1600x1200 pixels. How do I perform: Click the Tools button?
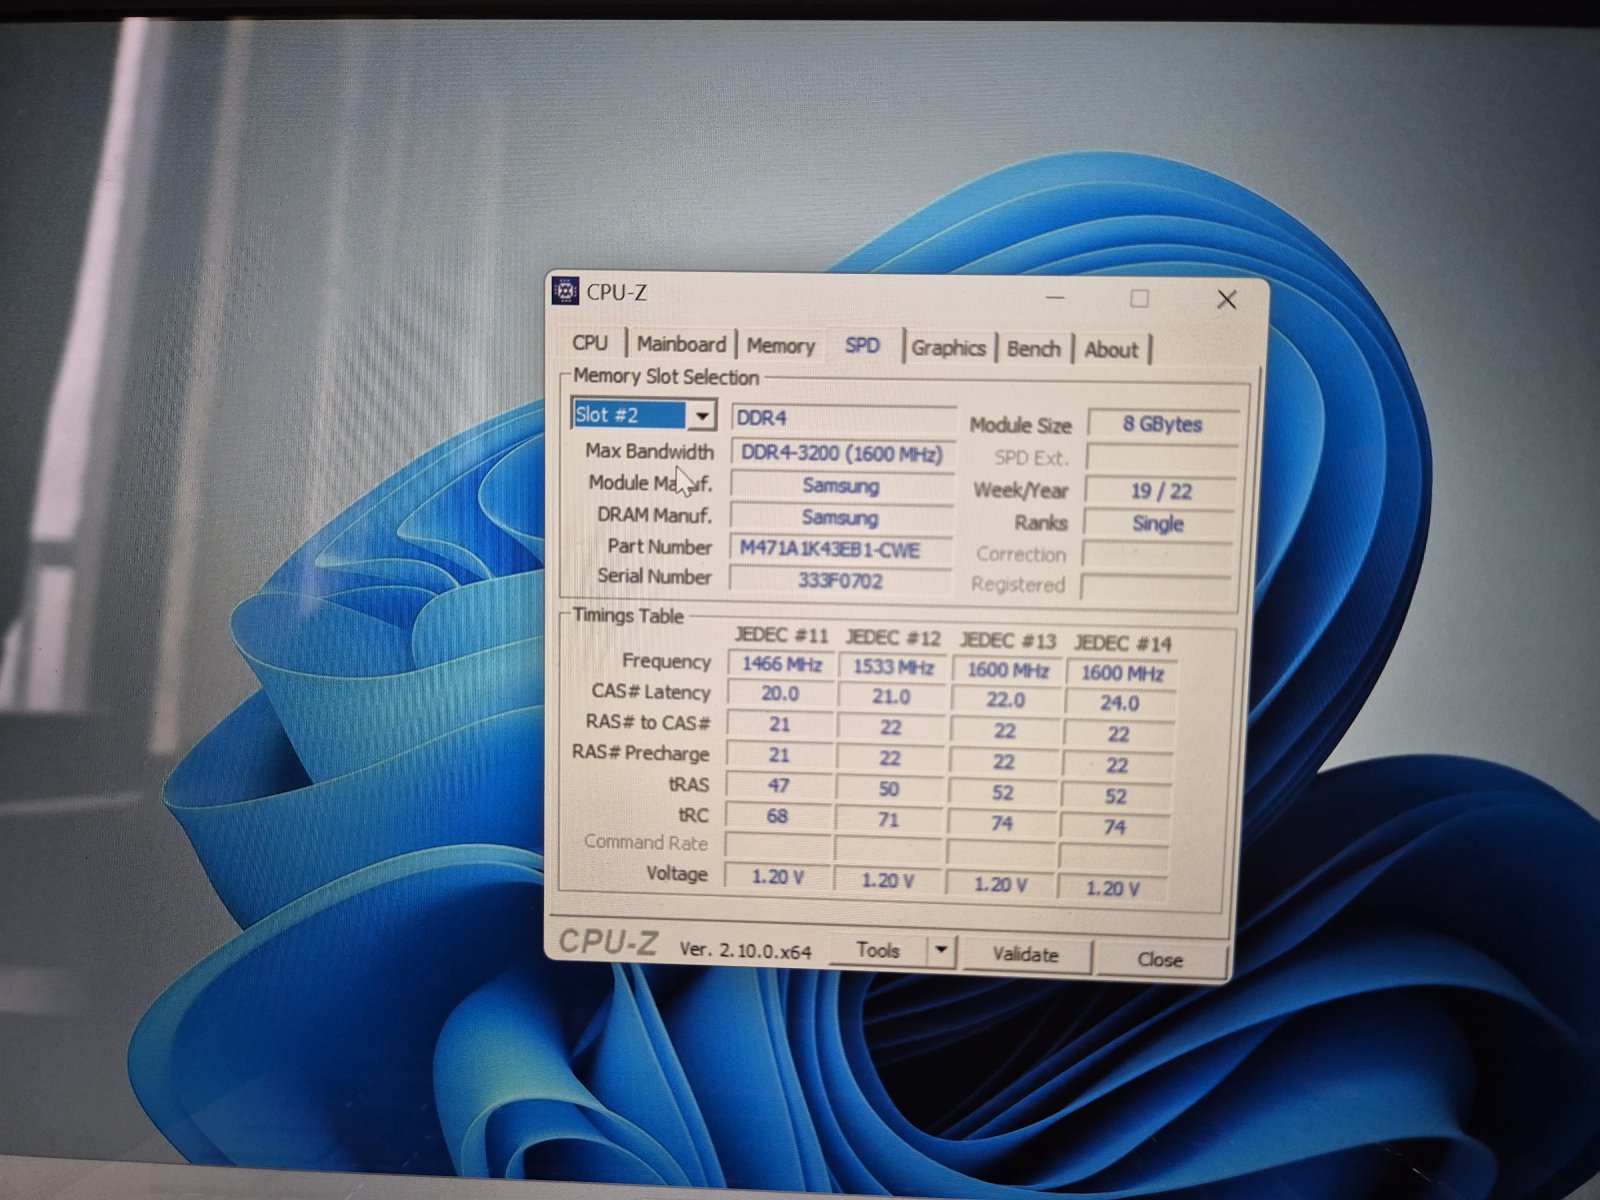pos(878,950)
